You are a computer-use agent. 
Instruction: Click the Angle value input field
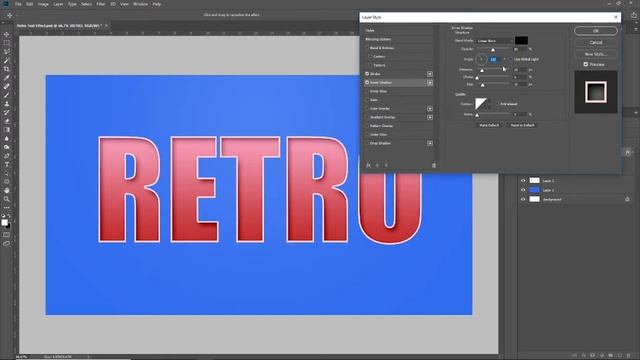(x=495, y=59)
